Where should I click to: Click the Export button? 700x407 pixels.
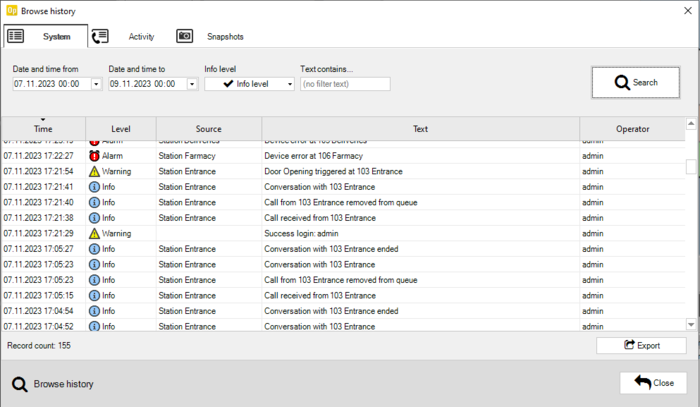(641, 345)
